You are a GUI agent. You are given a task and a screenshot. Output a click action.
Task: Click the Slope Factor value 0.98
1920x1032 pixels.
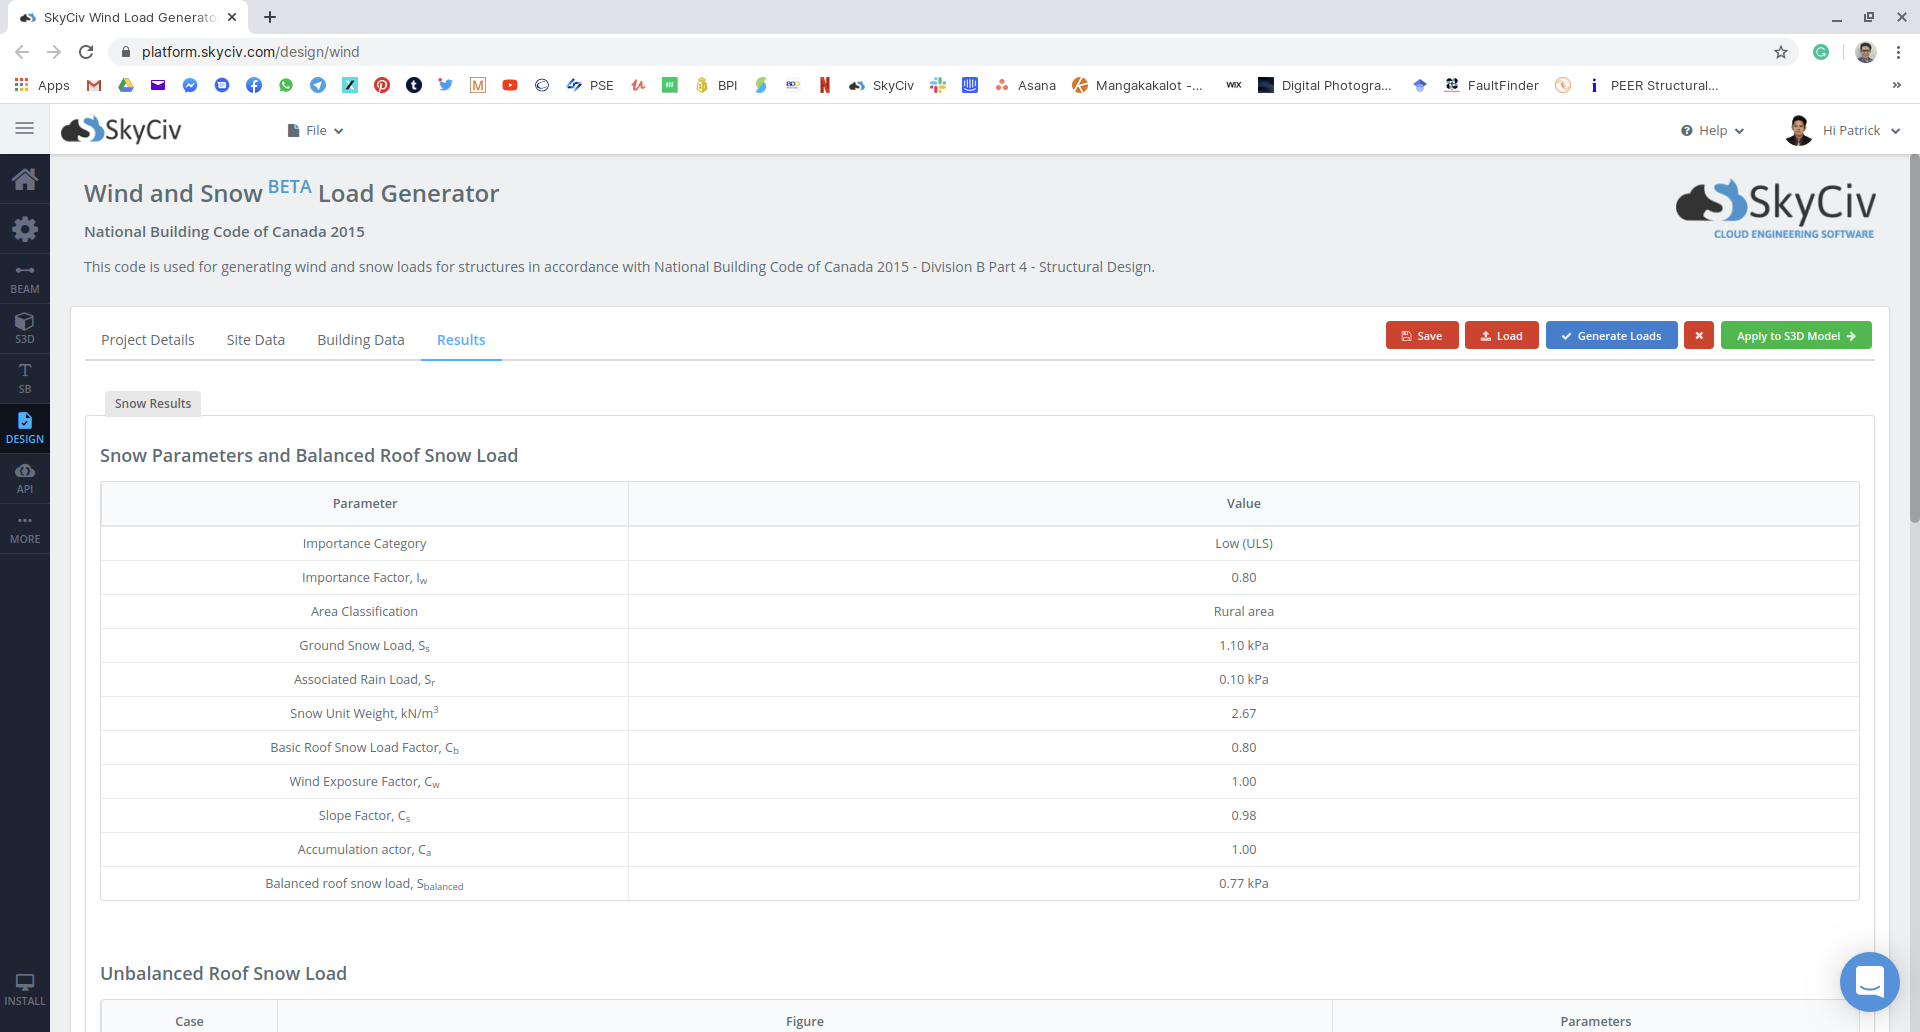click(x=1243, y=815)
